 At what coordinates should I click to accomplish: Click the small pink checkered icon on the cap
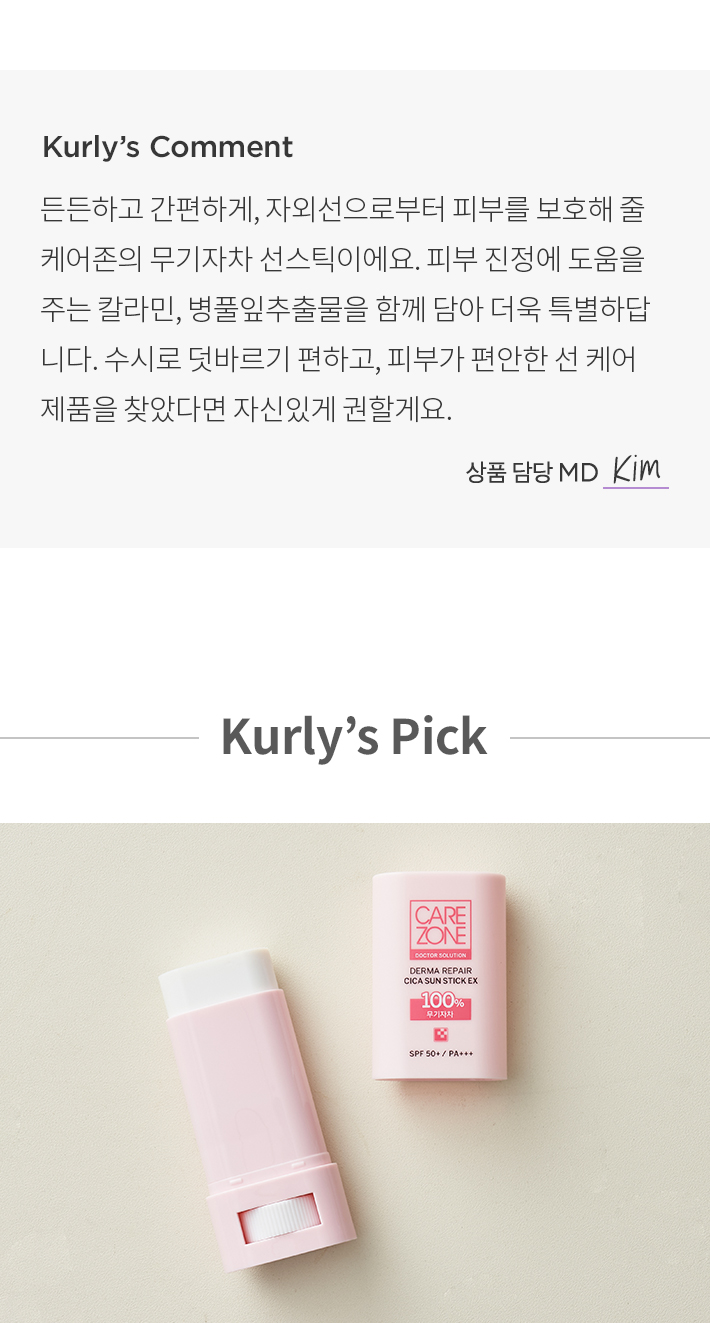[x=440, y=1035]
